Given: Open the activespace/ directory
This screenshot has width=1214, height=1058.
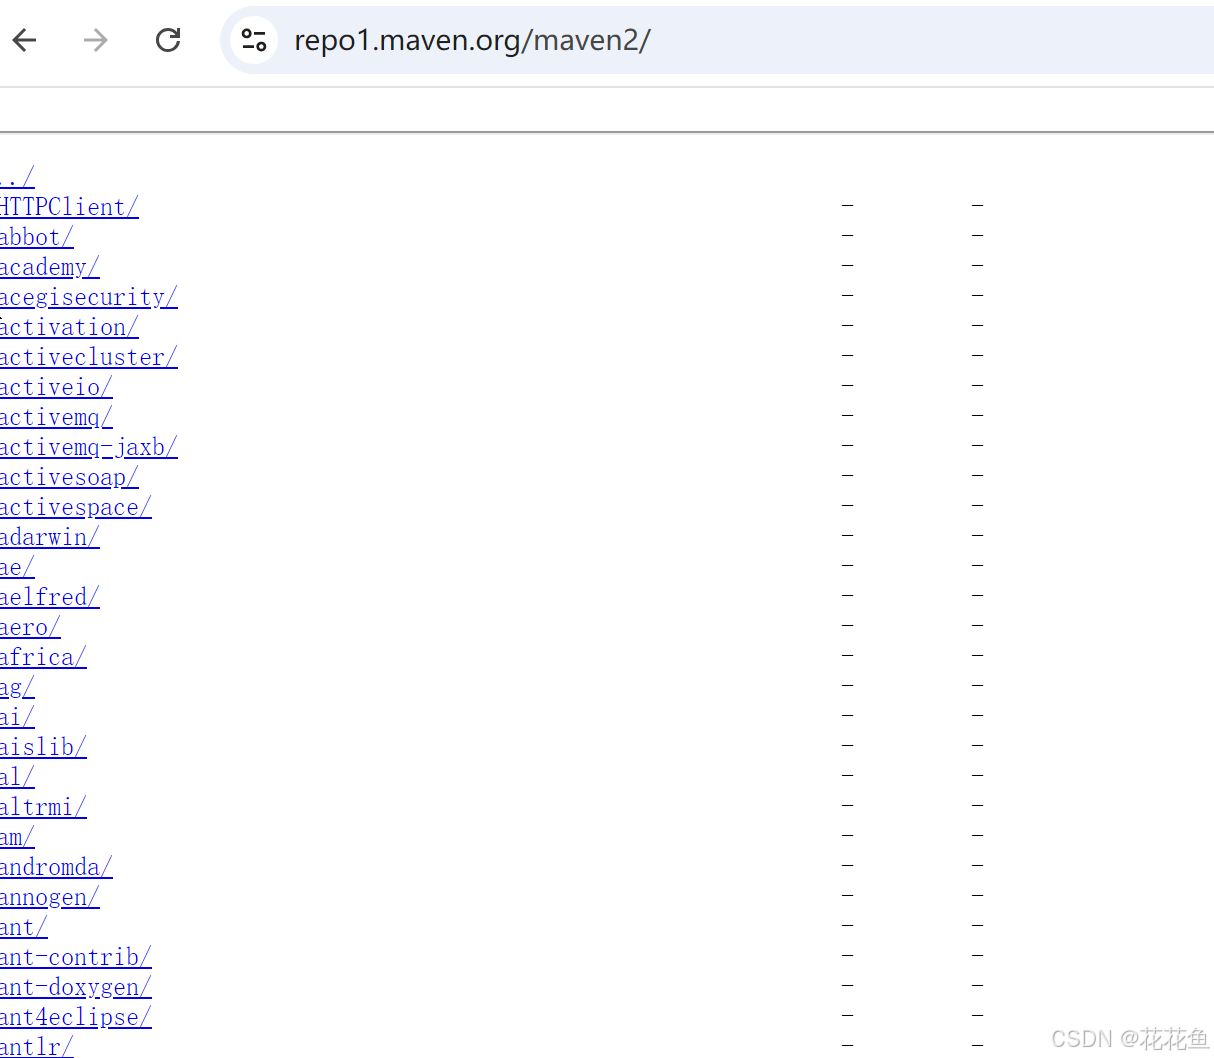Looking at the screenshot, I should click(76, 507).
